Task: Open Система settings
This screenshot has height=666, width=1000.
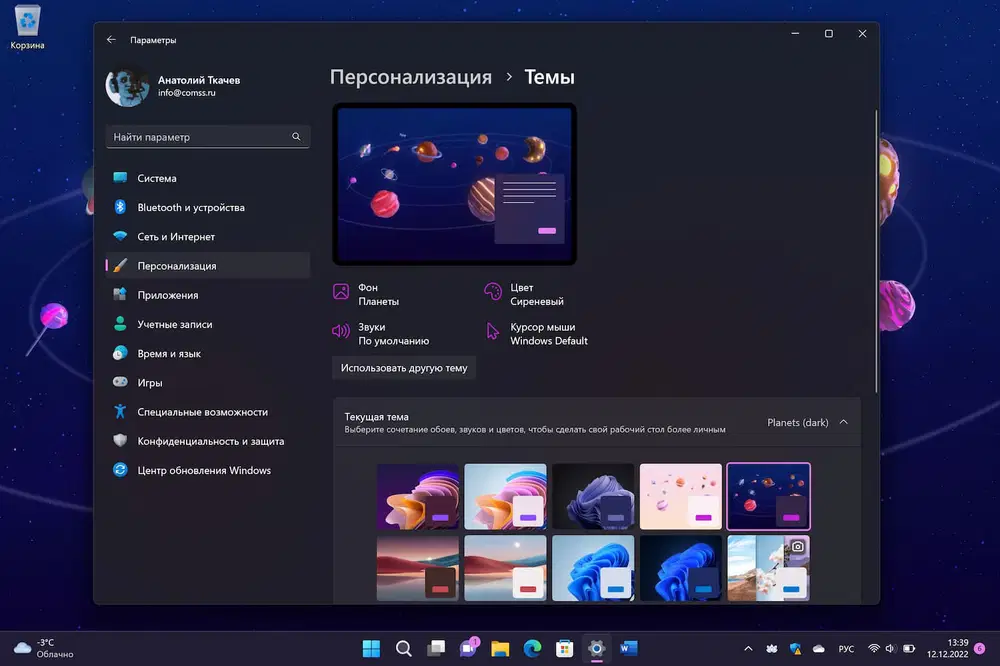Action: 208,178
